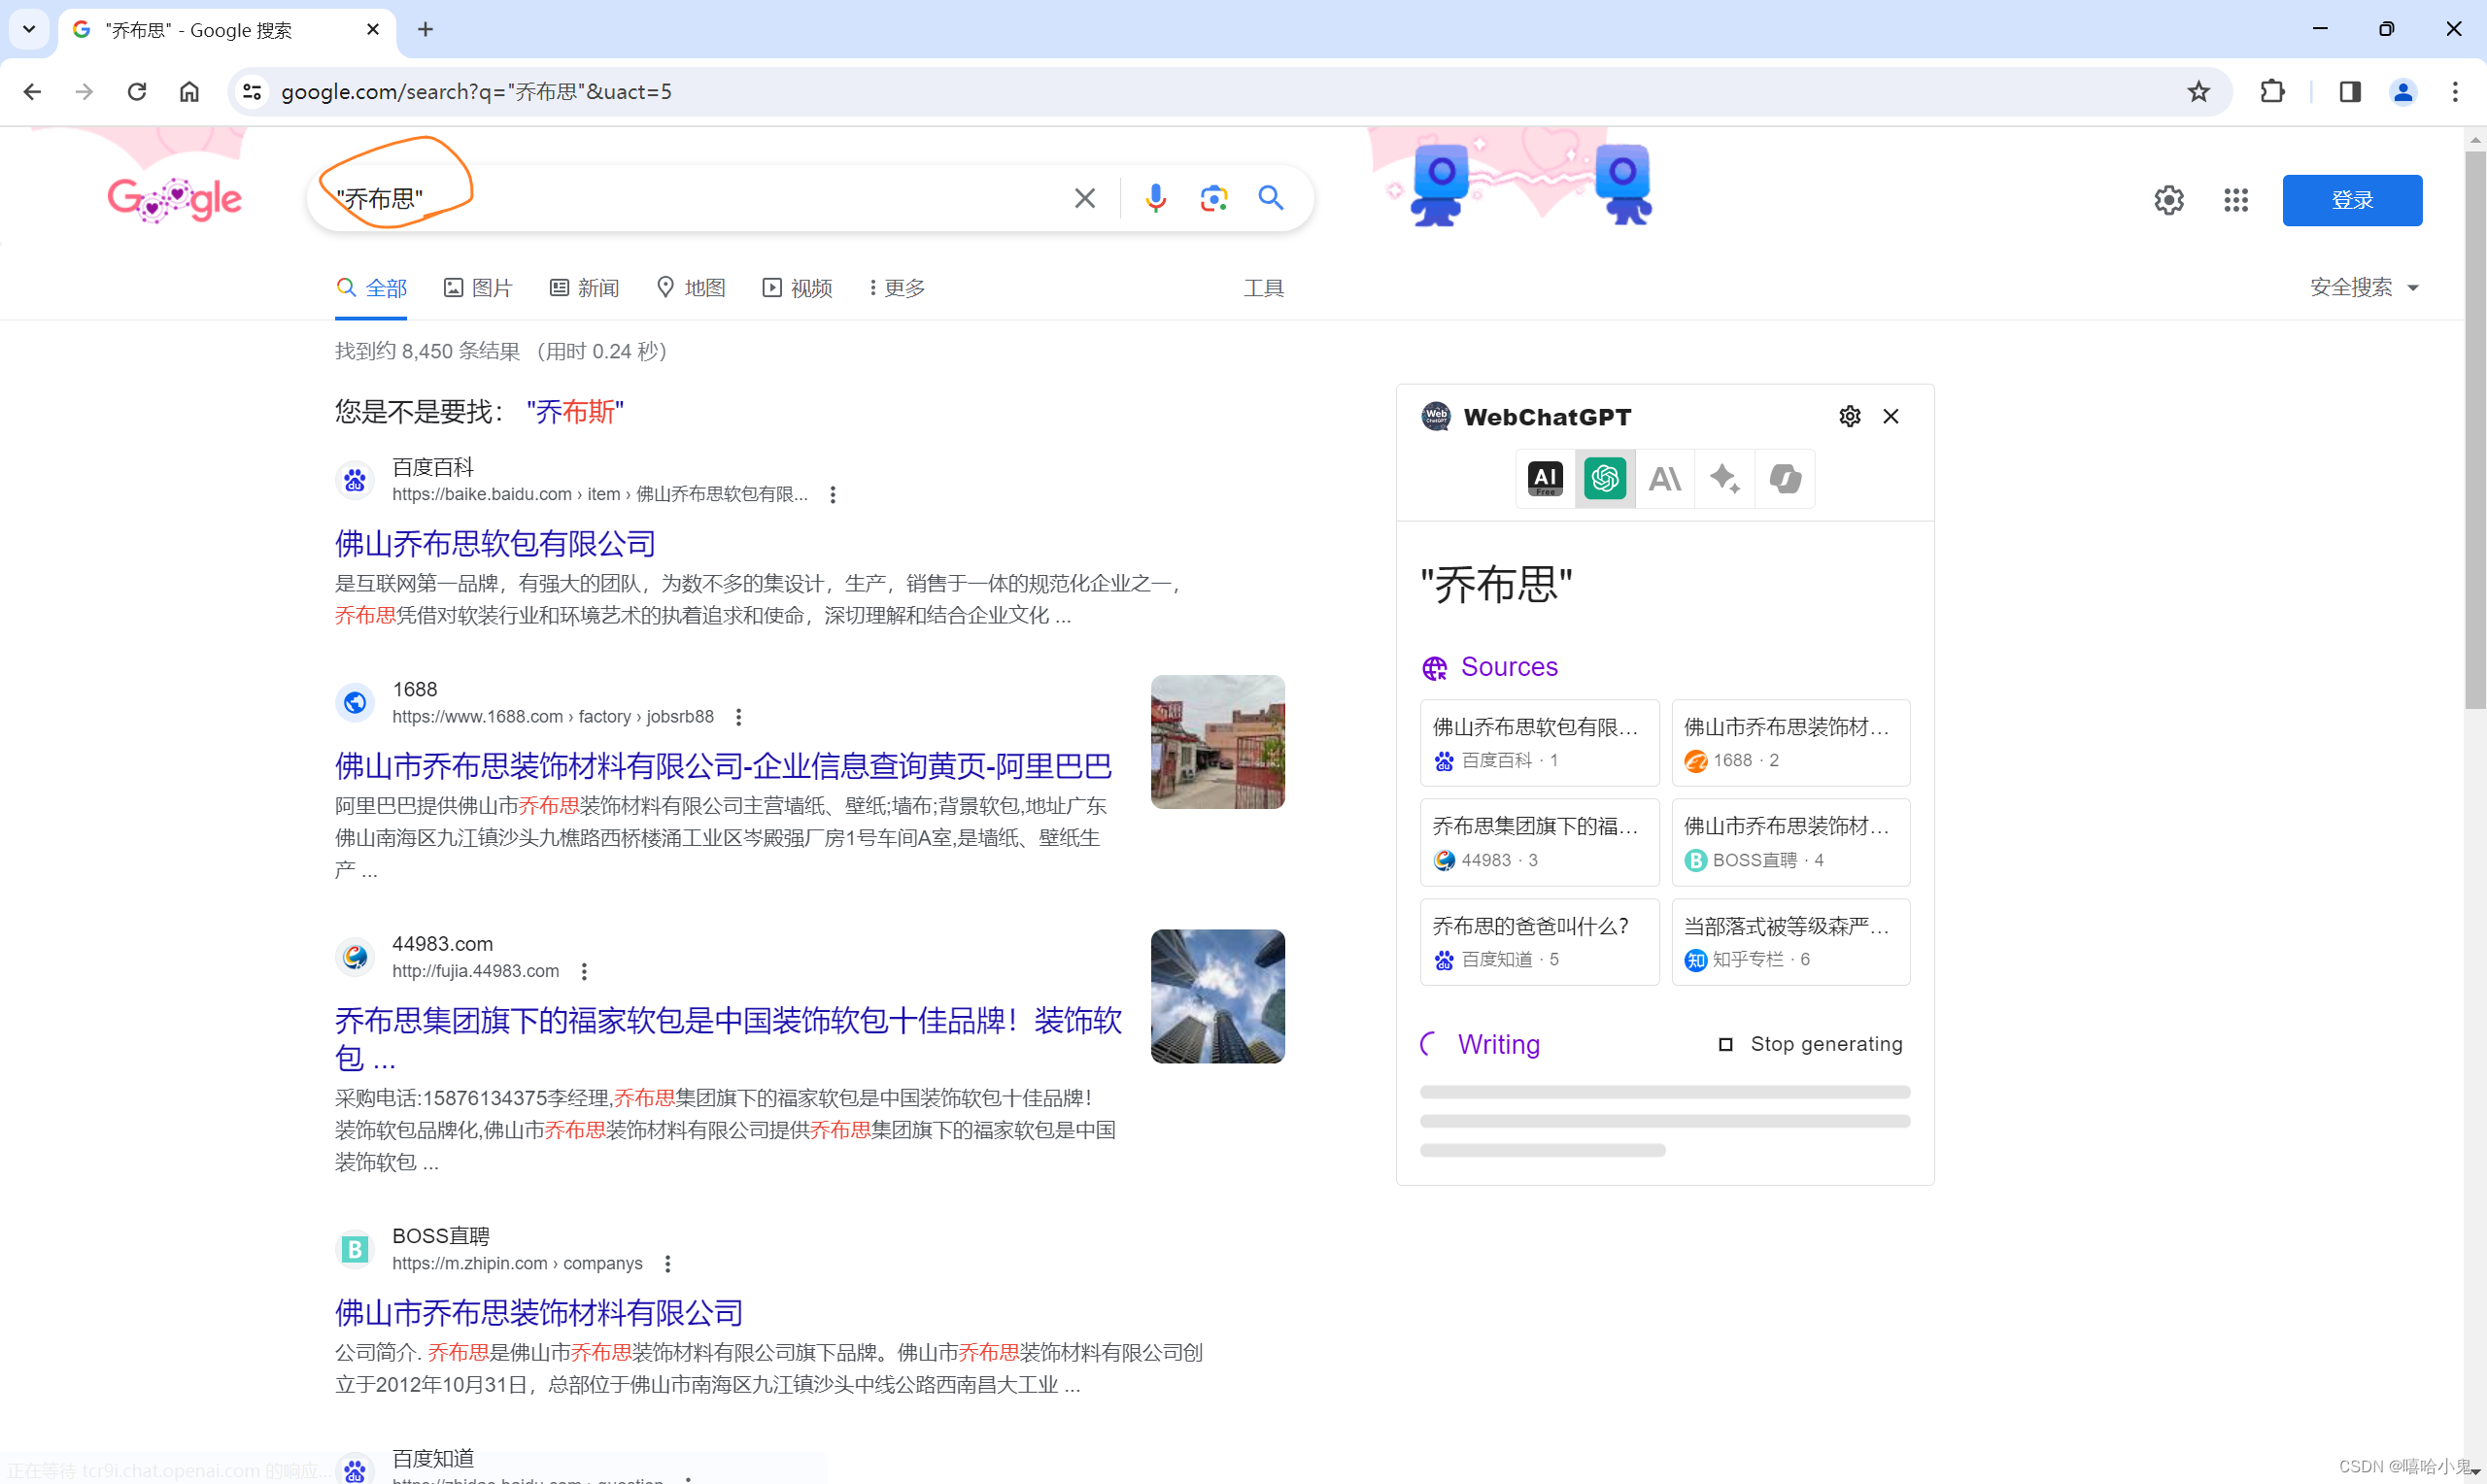Search by image with Lens icon
The height and width of the screenshot is (1484, 2487).
tap(1213, 198)
